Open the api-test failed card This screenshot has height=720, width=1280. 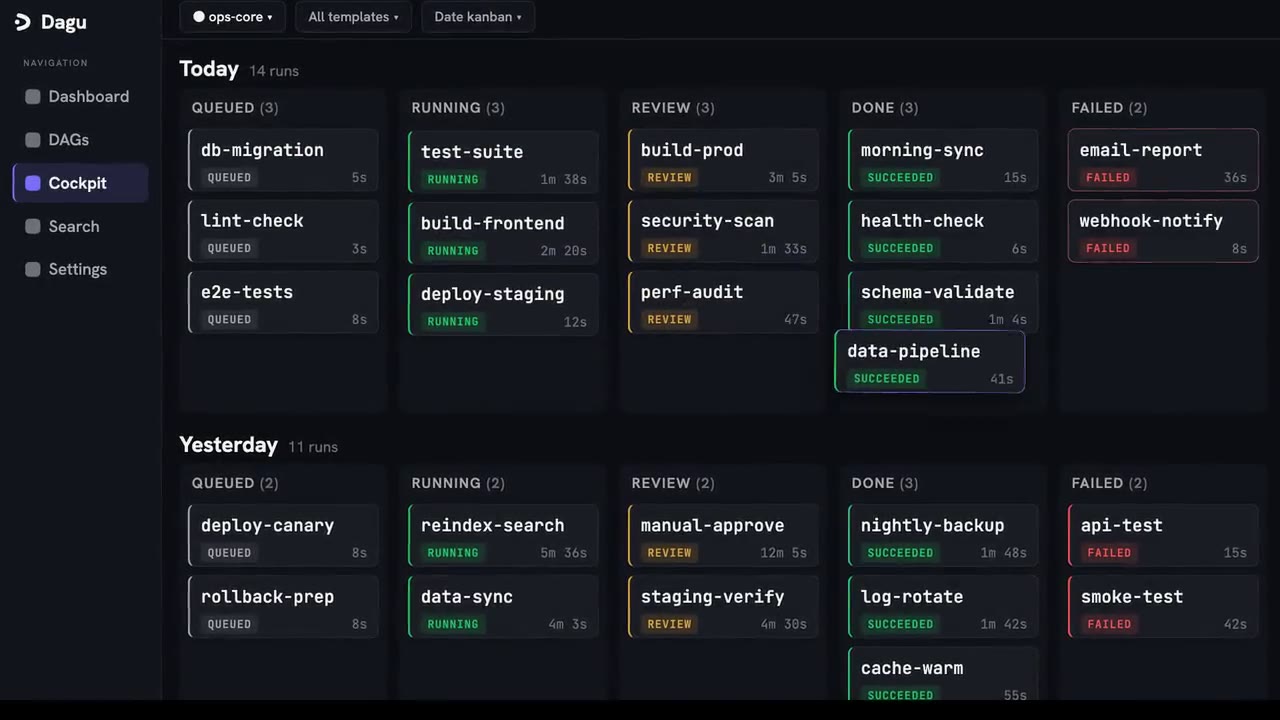point(1163,535)
